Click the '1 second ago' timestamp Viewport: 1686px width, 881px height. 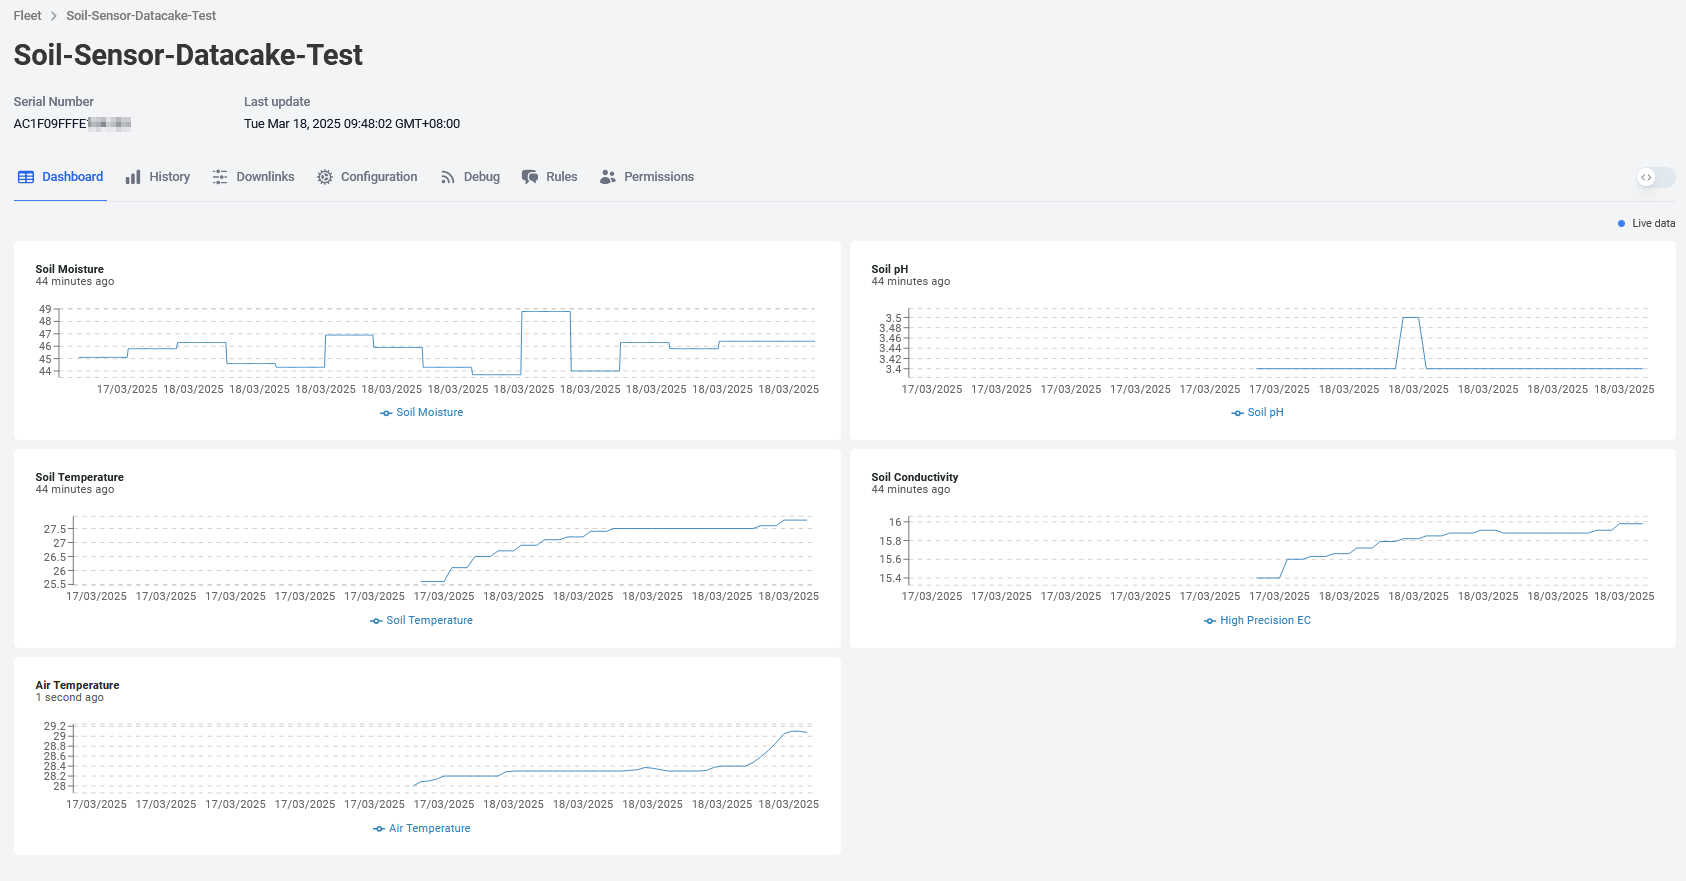point(69,698)
